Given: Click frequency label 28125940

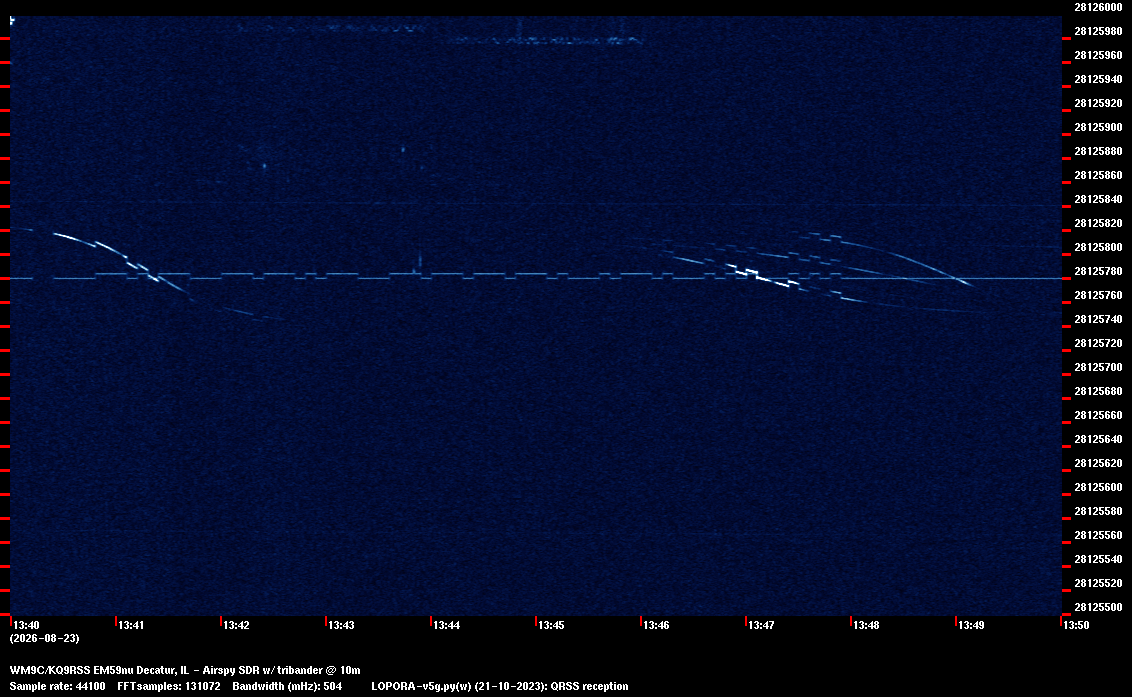Looking at the screenshot, I should (x=1098, y=79).
